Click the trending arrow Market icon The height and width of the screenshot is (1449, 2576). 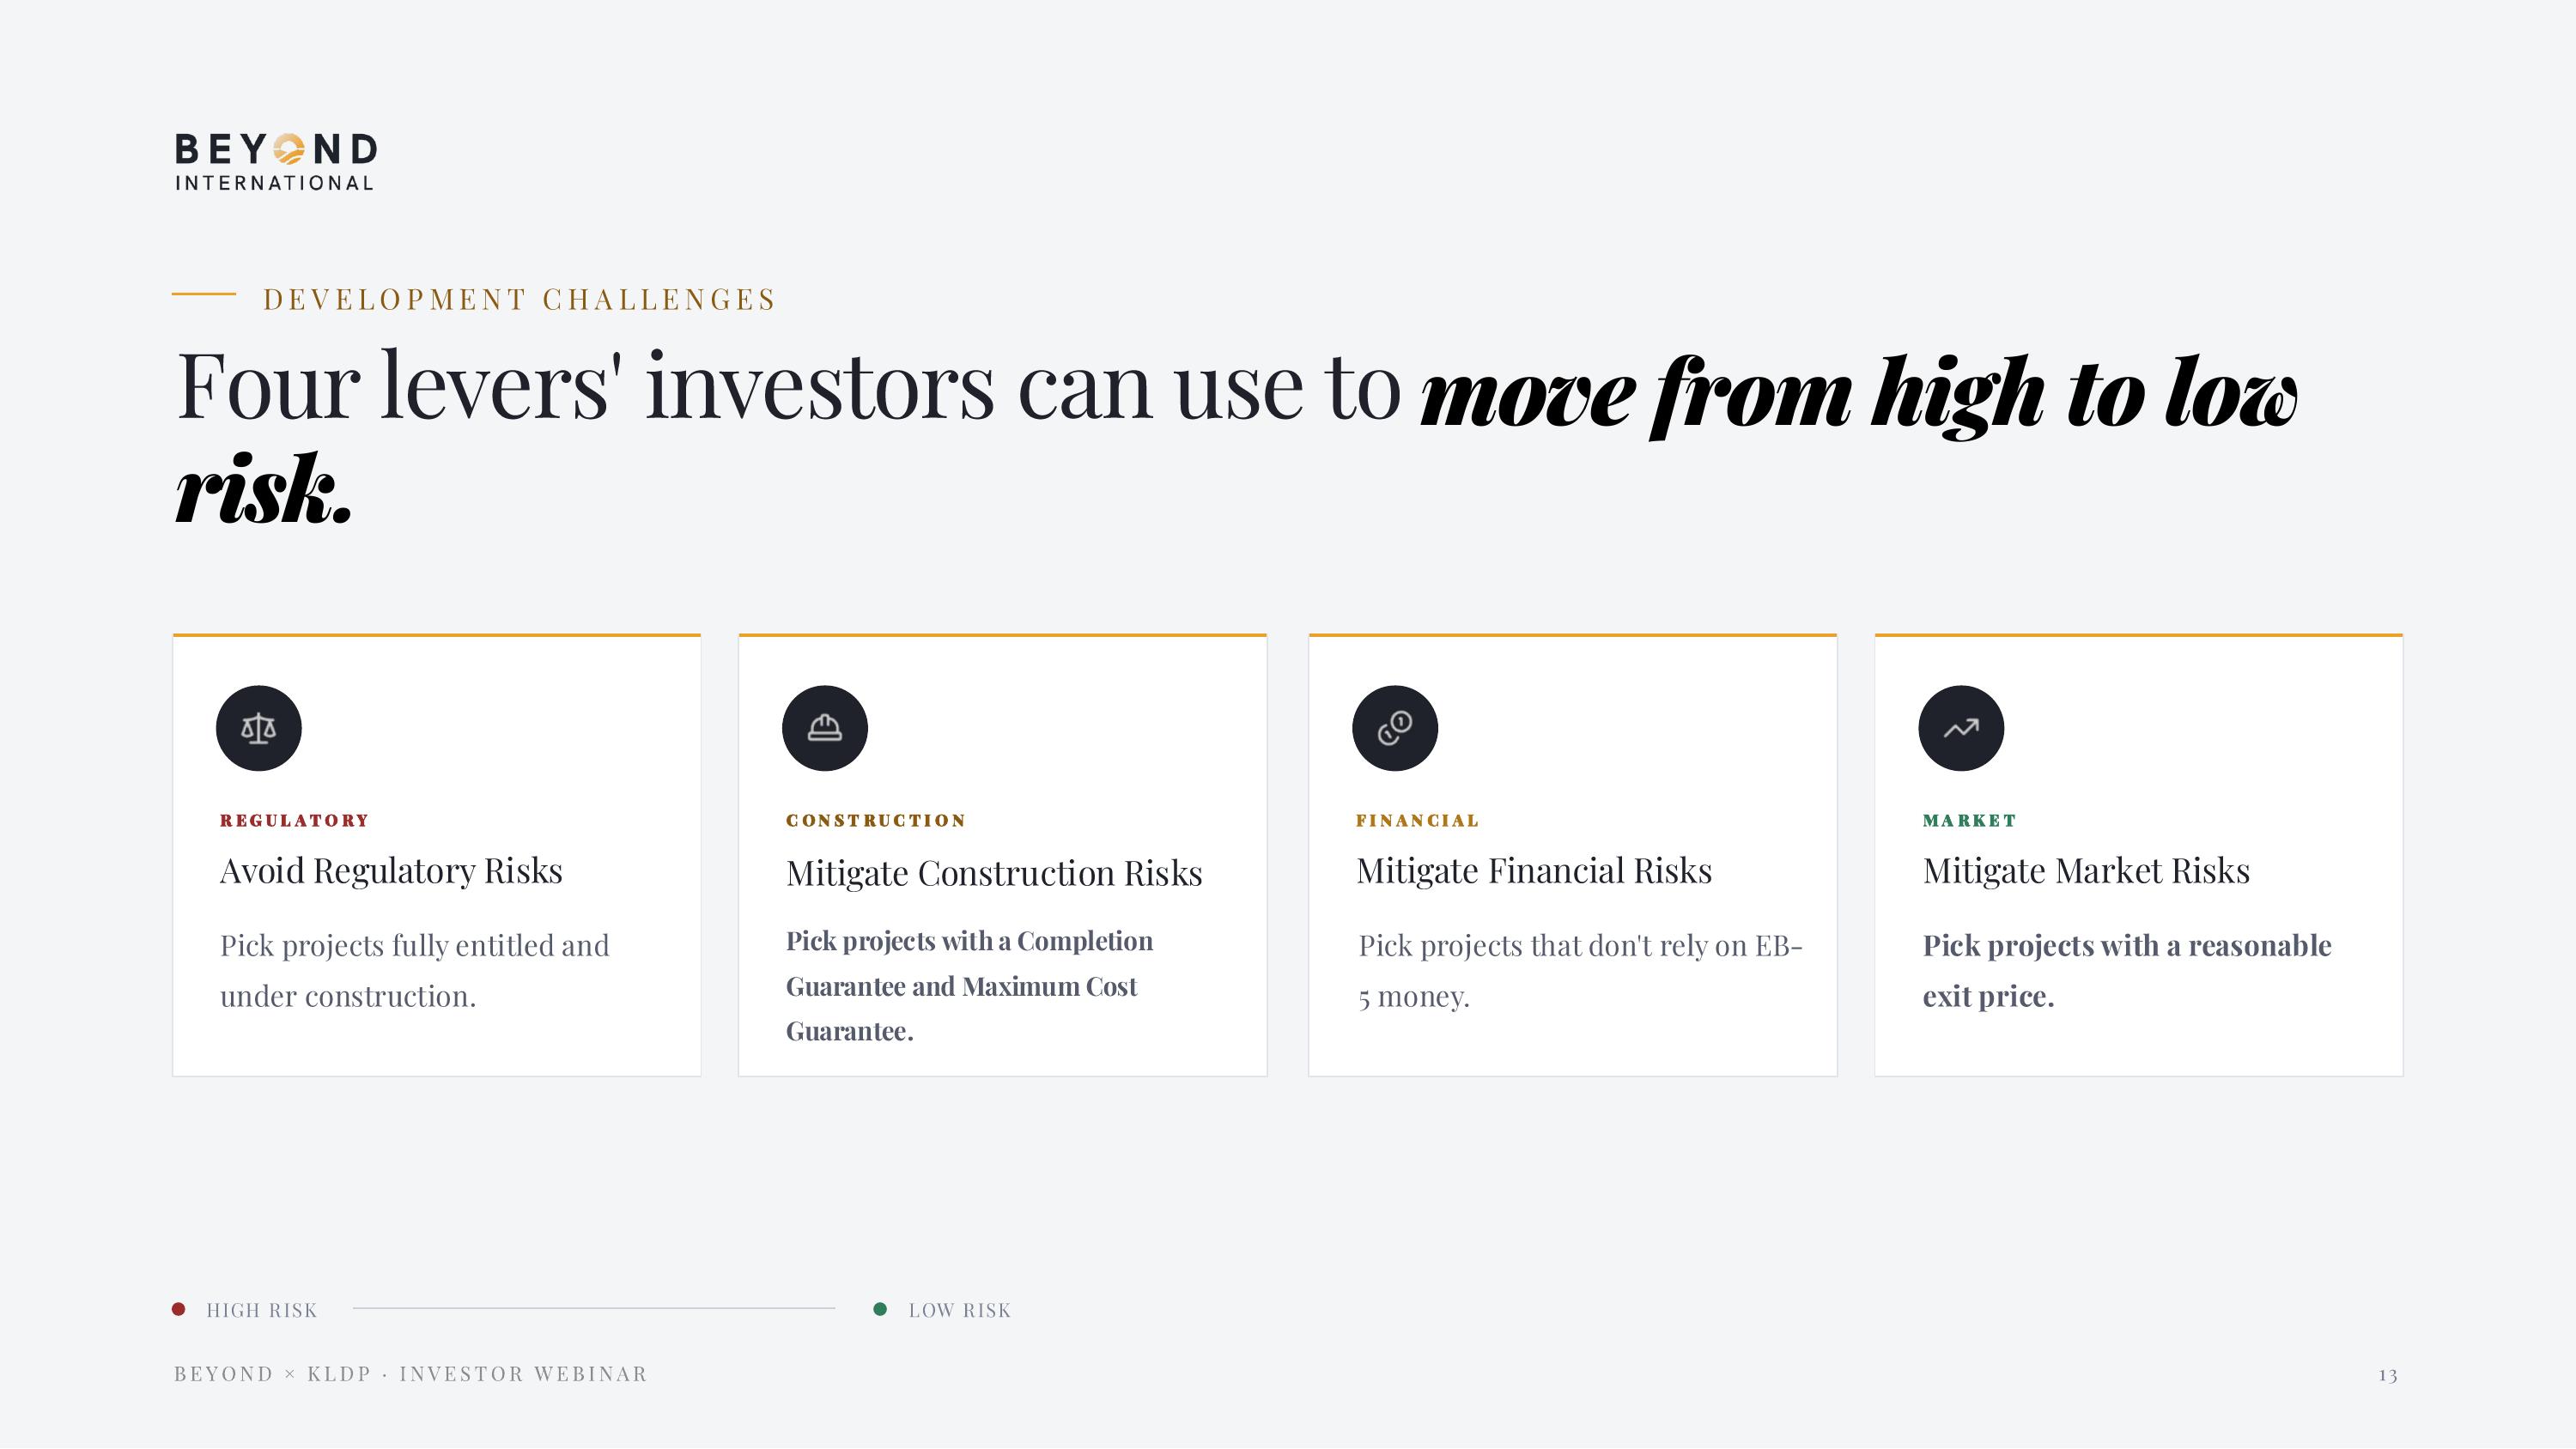pyautogui.click(x=1960, y=728)
